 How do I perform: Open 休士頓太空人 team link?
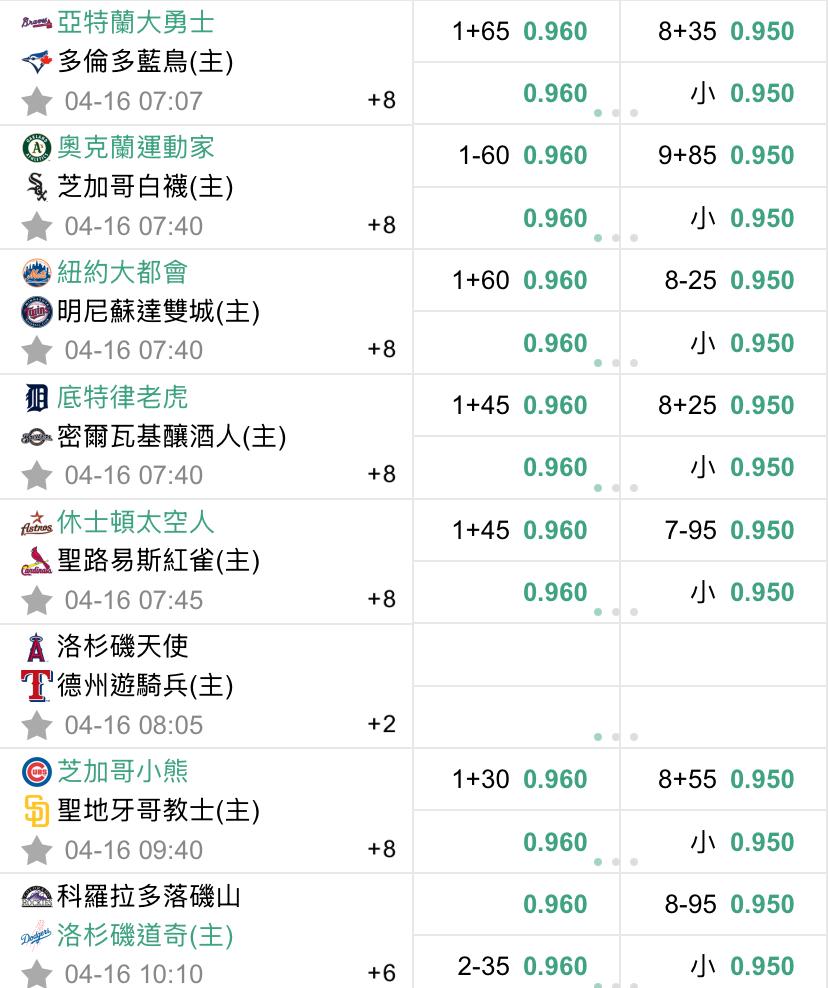135,522
